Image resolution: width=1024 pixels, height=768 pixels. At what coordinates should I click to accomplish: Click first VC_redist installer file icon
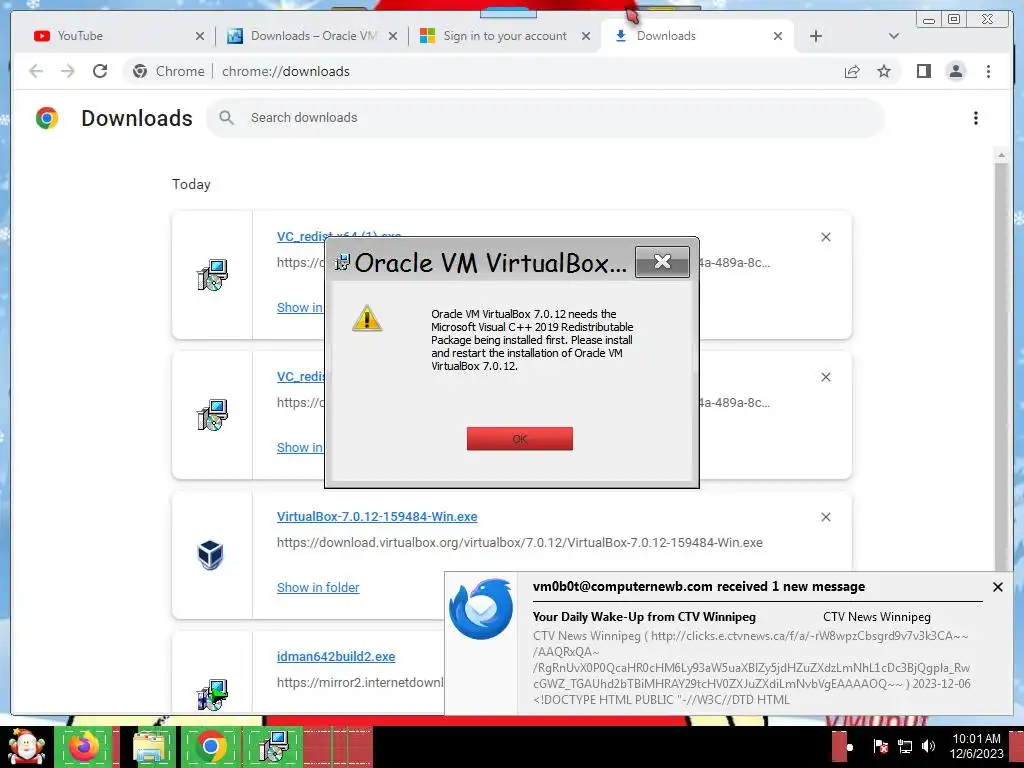pos(212,274)
